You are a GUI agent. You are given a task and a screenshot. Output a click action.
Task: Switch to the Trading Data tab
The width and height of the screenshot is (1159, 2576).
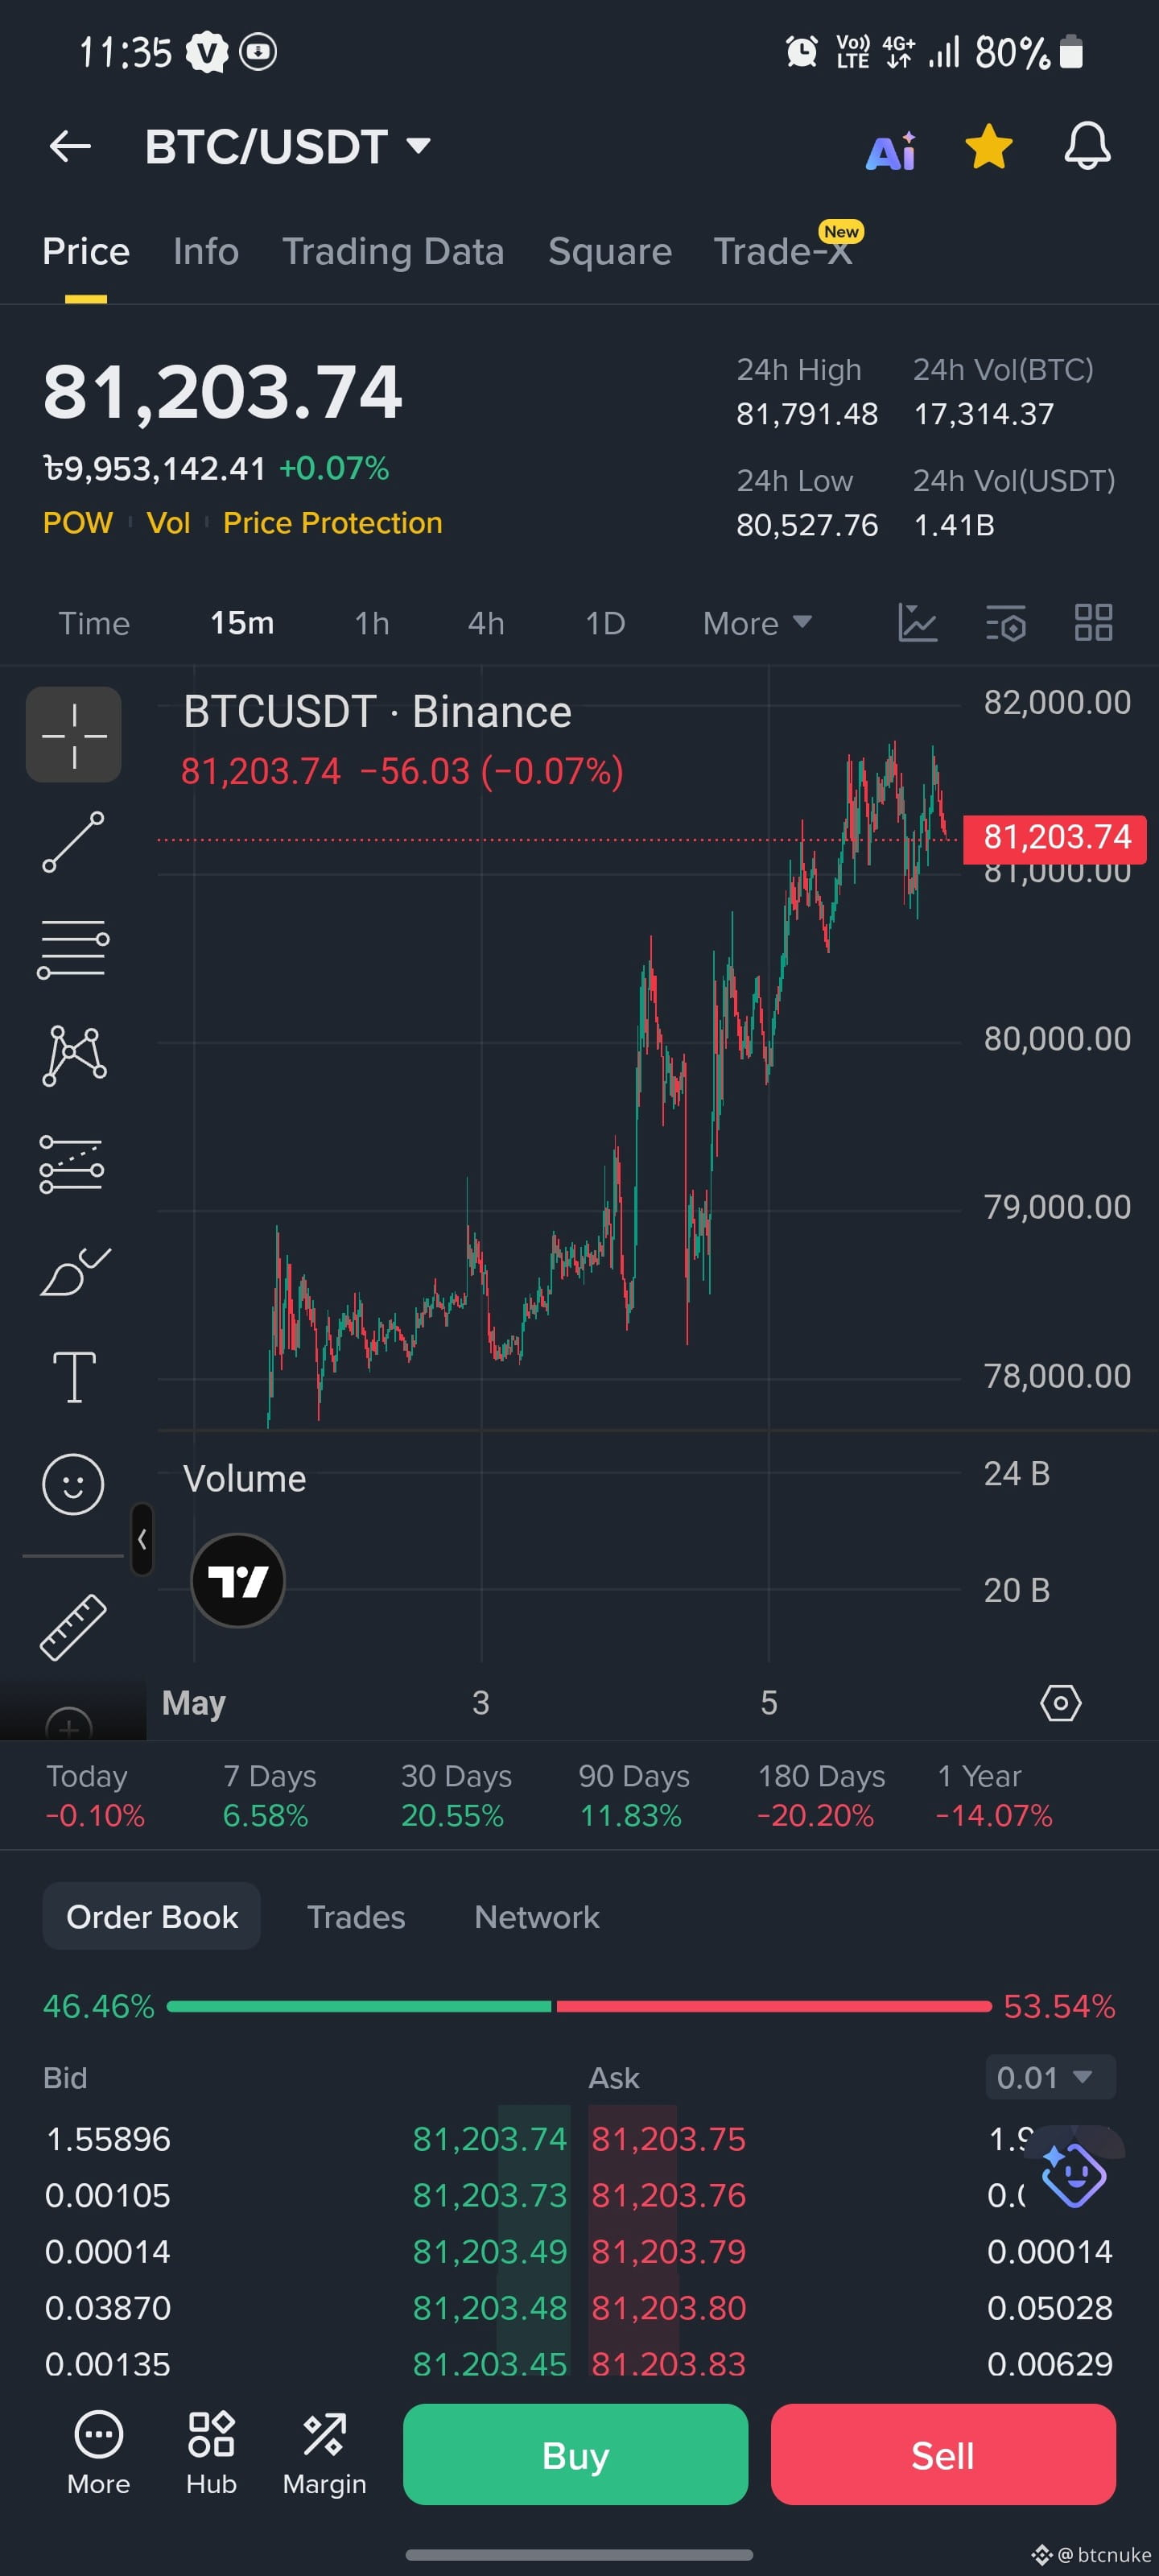(393, 251)
